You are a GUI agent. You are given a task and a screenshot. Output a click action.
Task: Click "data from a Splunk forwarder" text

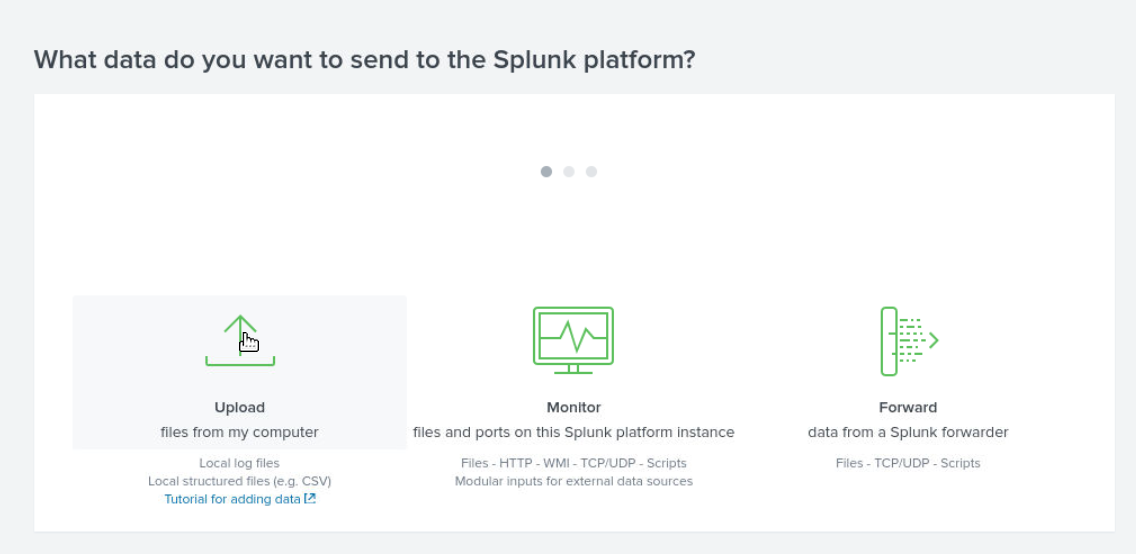908,433
